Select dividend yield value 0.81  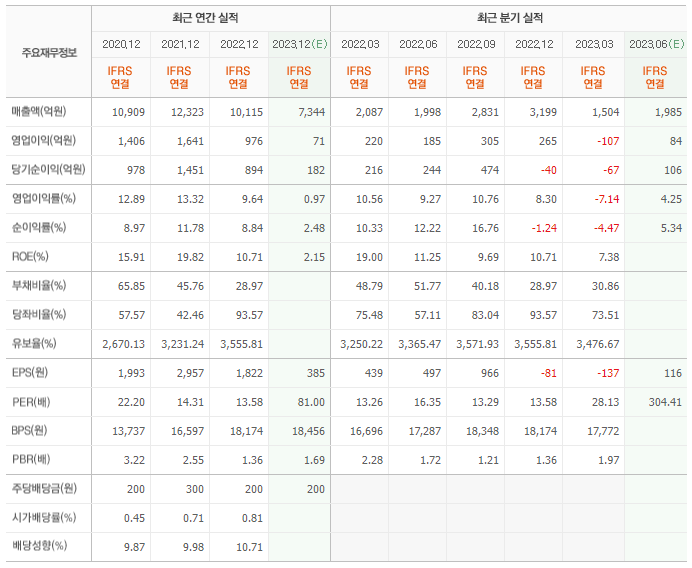[252, 518]
